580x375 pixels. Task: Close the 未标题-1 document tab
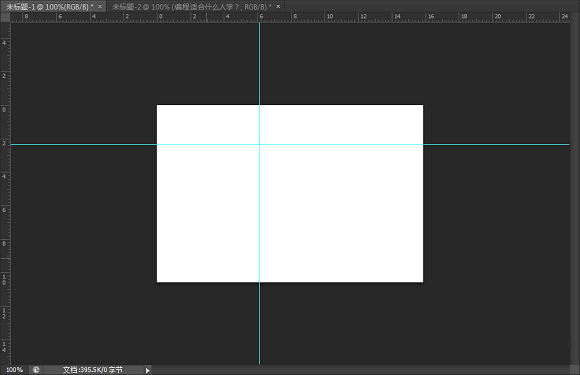pos(100,6)
